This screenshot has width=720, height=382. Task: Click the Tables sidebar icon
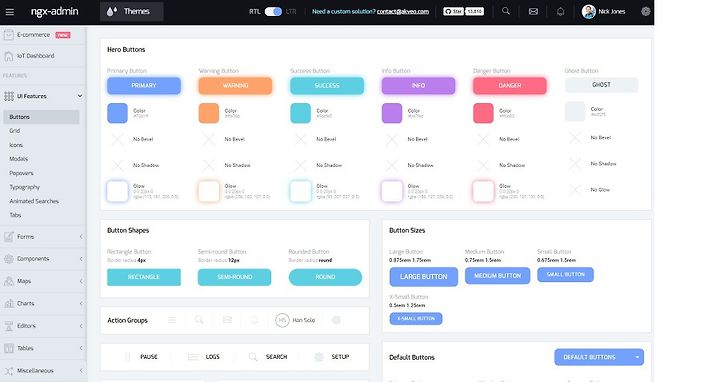[x=9, y=348]
